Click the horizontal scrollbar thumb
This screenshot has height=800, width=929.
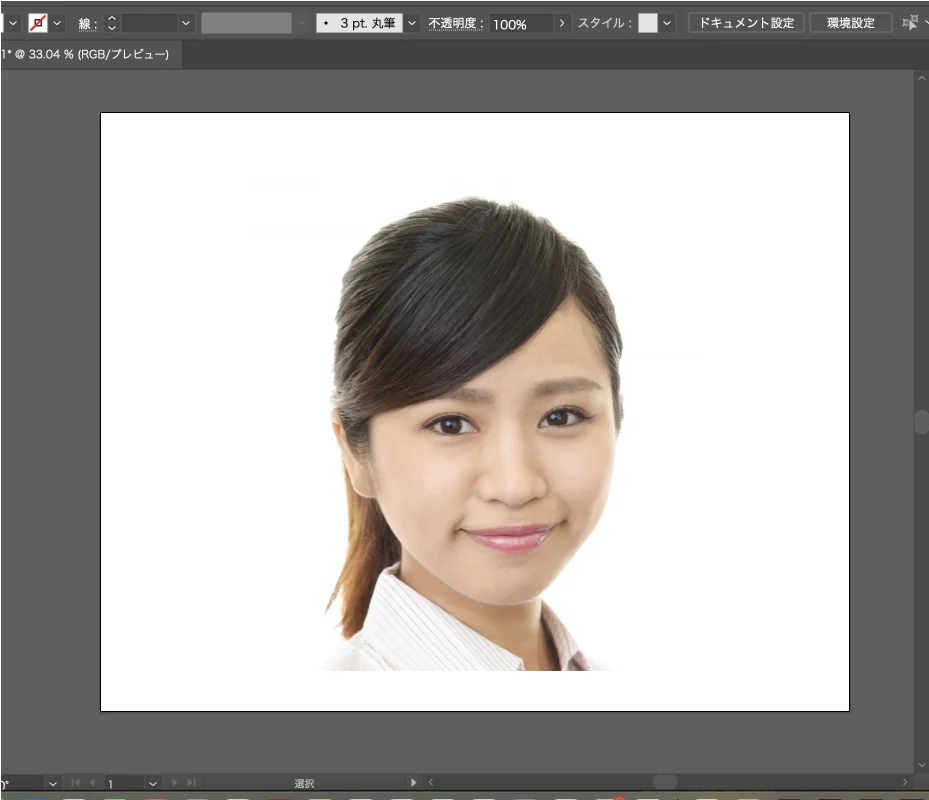pyautogui.click(x=665, y=782)
